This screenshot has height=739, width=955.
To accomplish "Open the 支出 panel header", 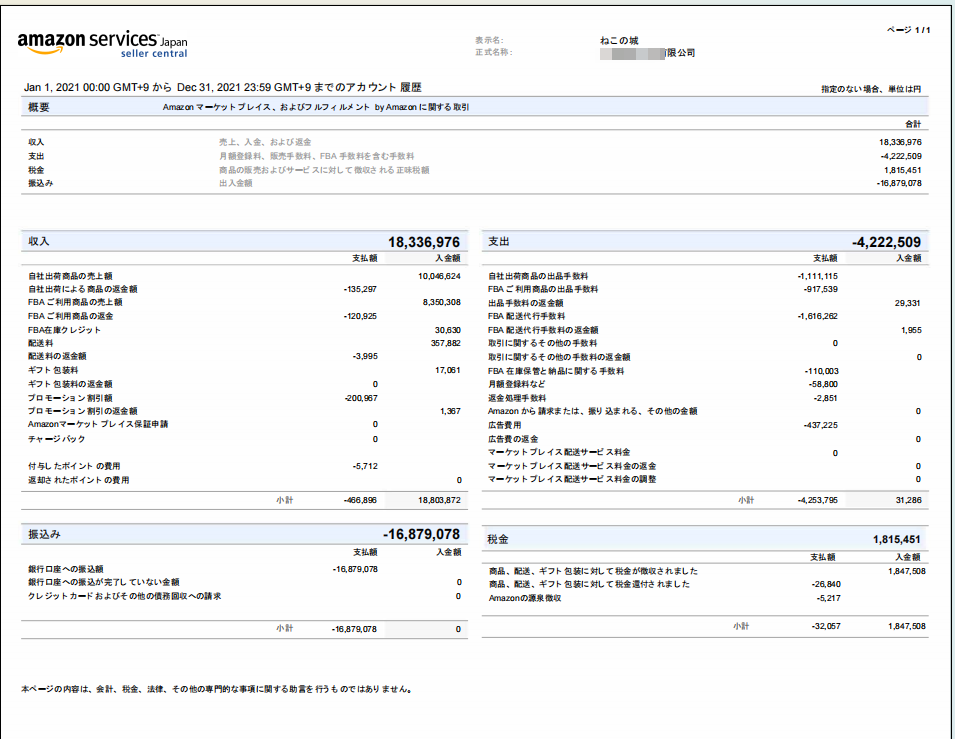I will [500, 240].
